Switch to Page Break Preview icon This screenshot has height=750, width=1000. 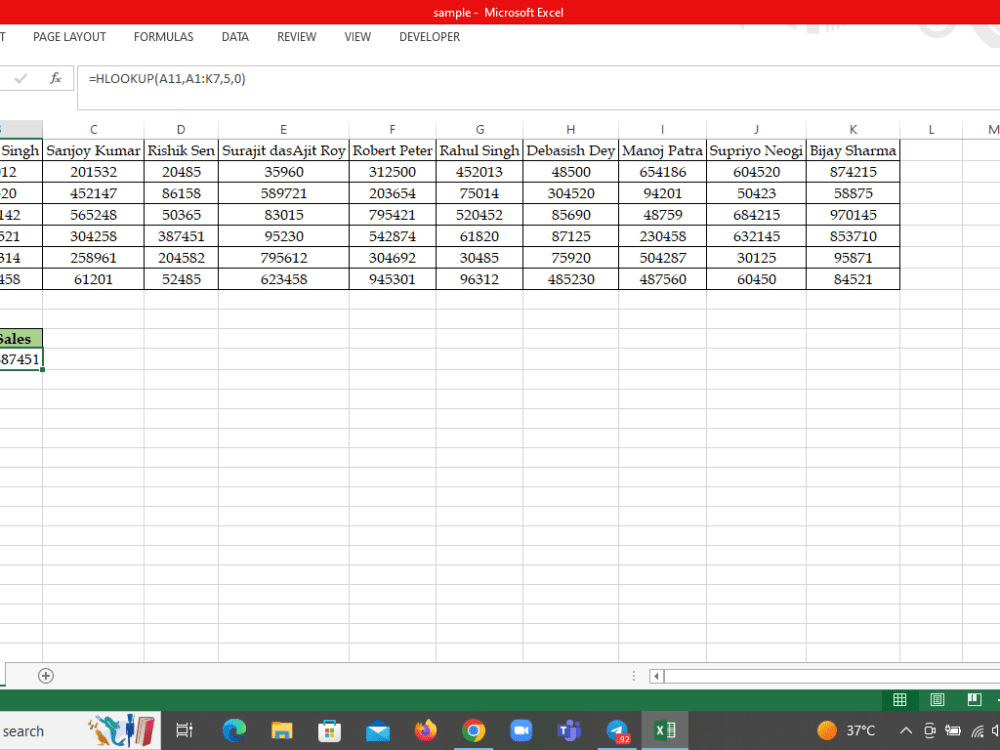click(x=974, y=700)
